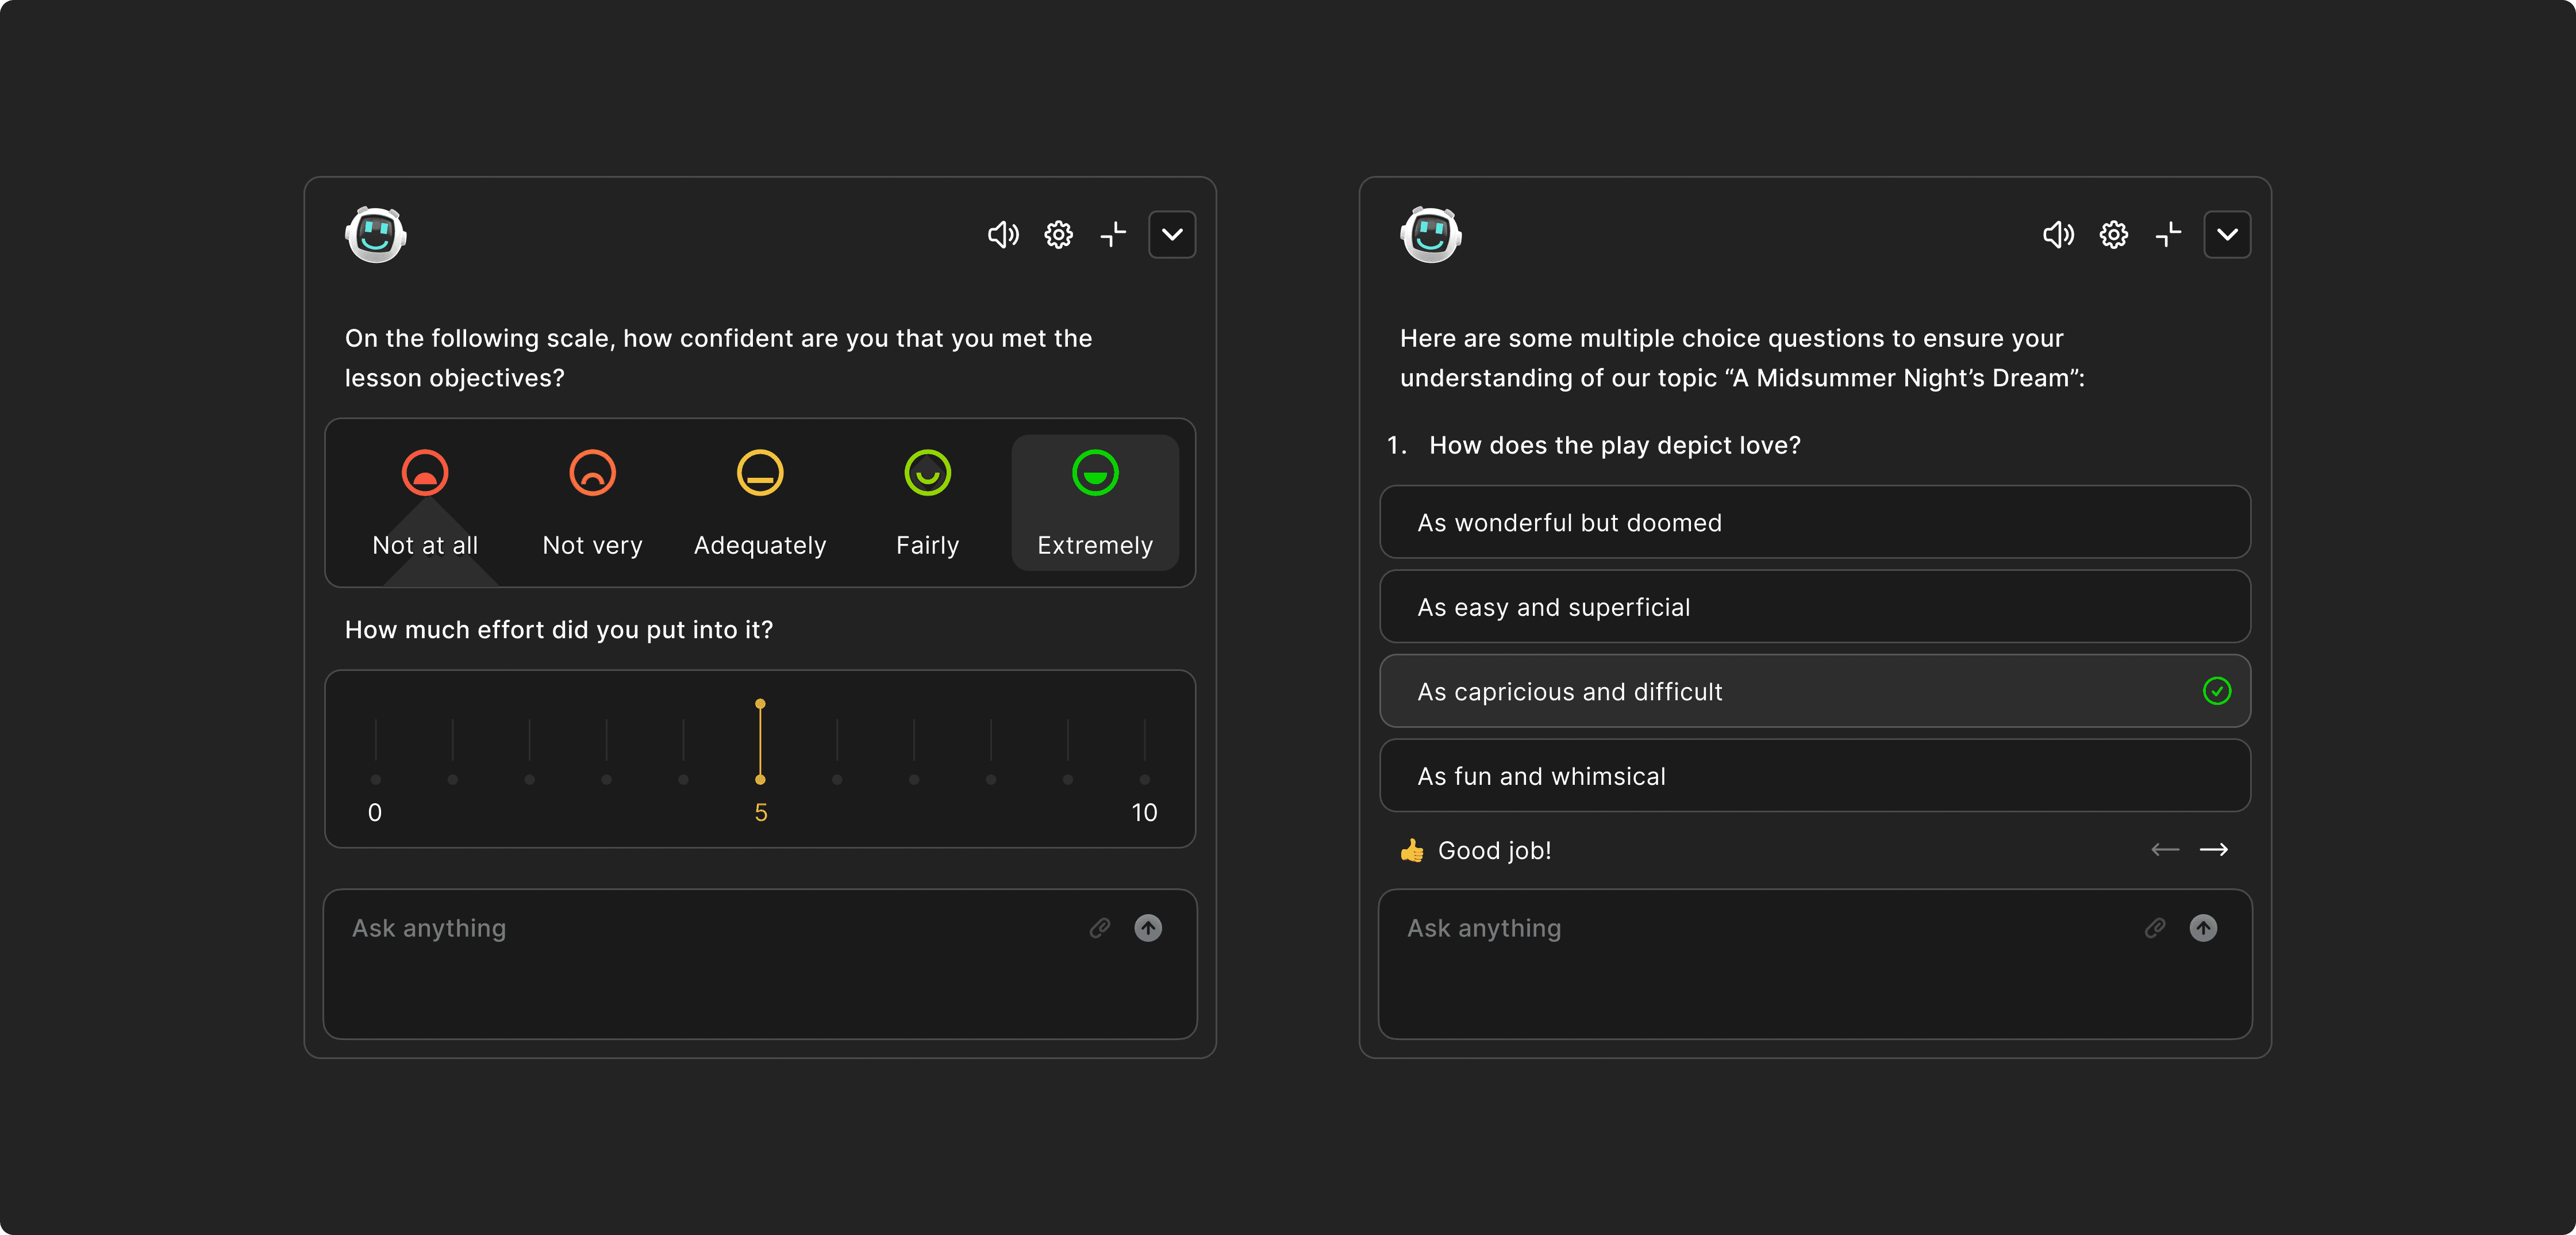Click the robot avatar in the right panel
The width and height of the screenshot is (2576, 1235).
(x=1431, y=235)
